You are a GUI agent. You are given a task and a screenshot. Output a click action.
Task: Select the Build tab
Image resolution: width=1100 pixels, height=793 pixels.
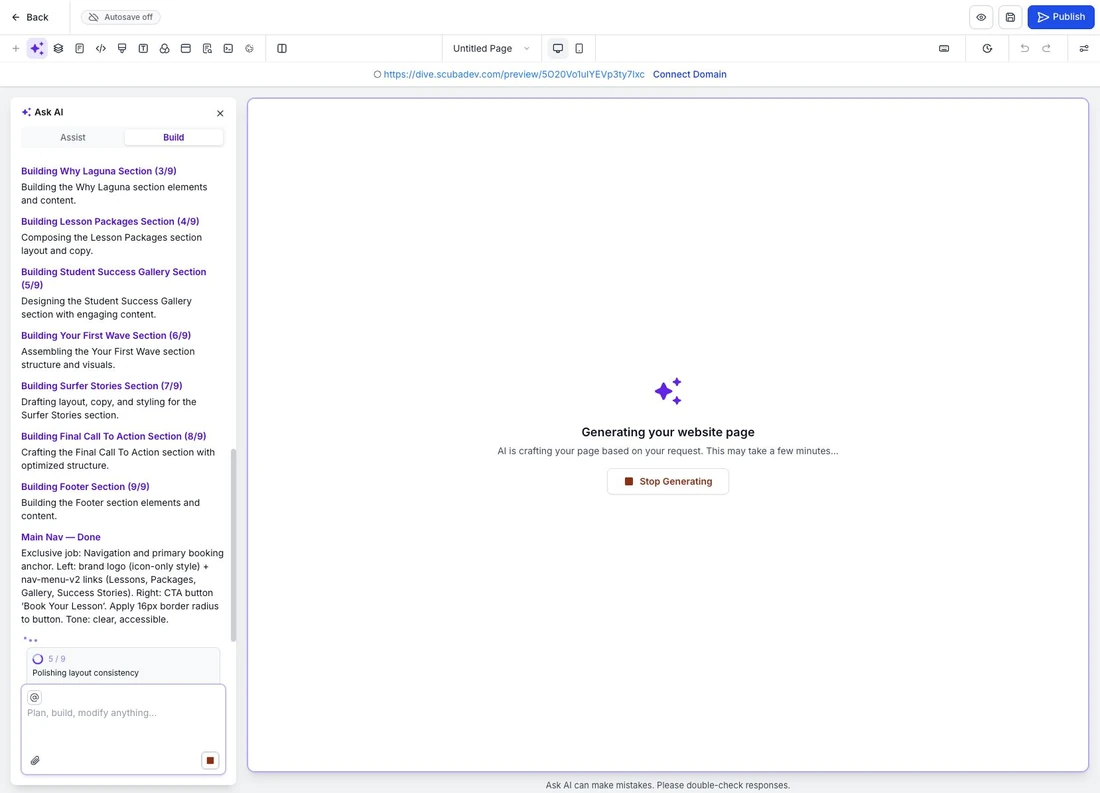(x=173, y=138)
